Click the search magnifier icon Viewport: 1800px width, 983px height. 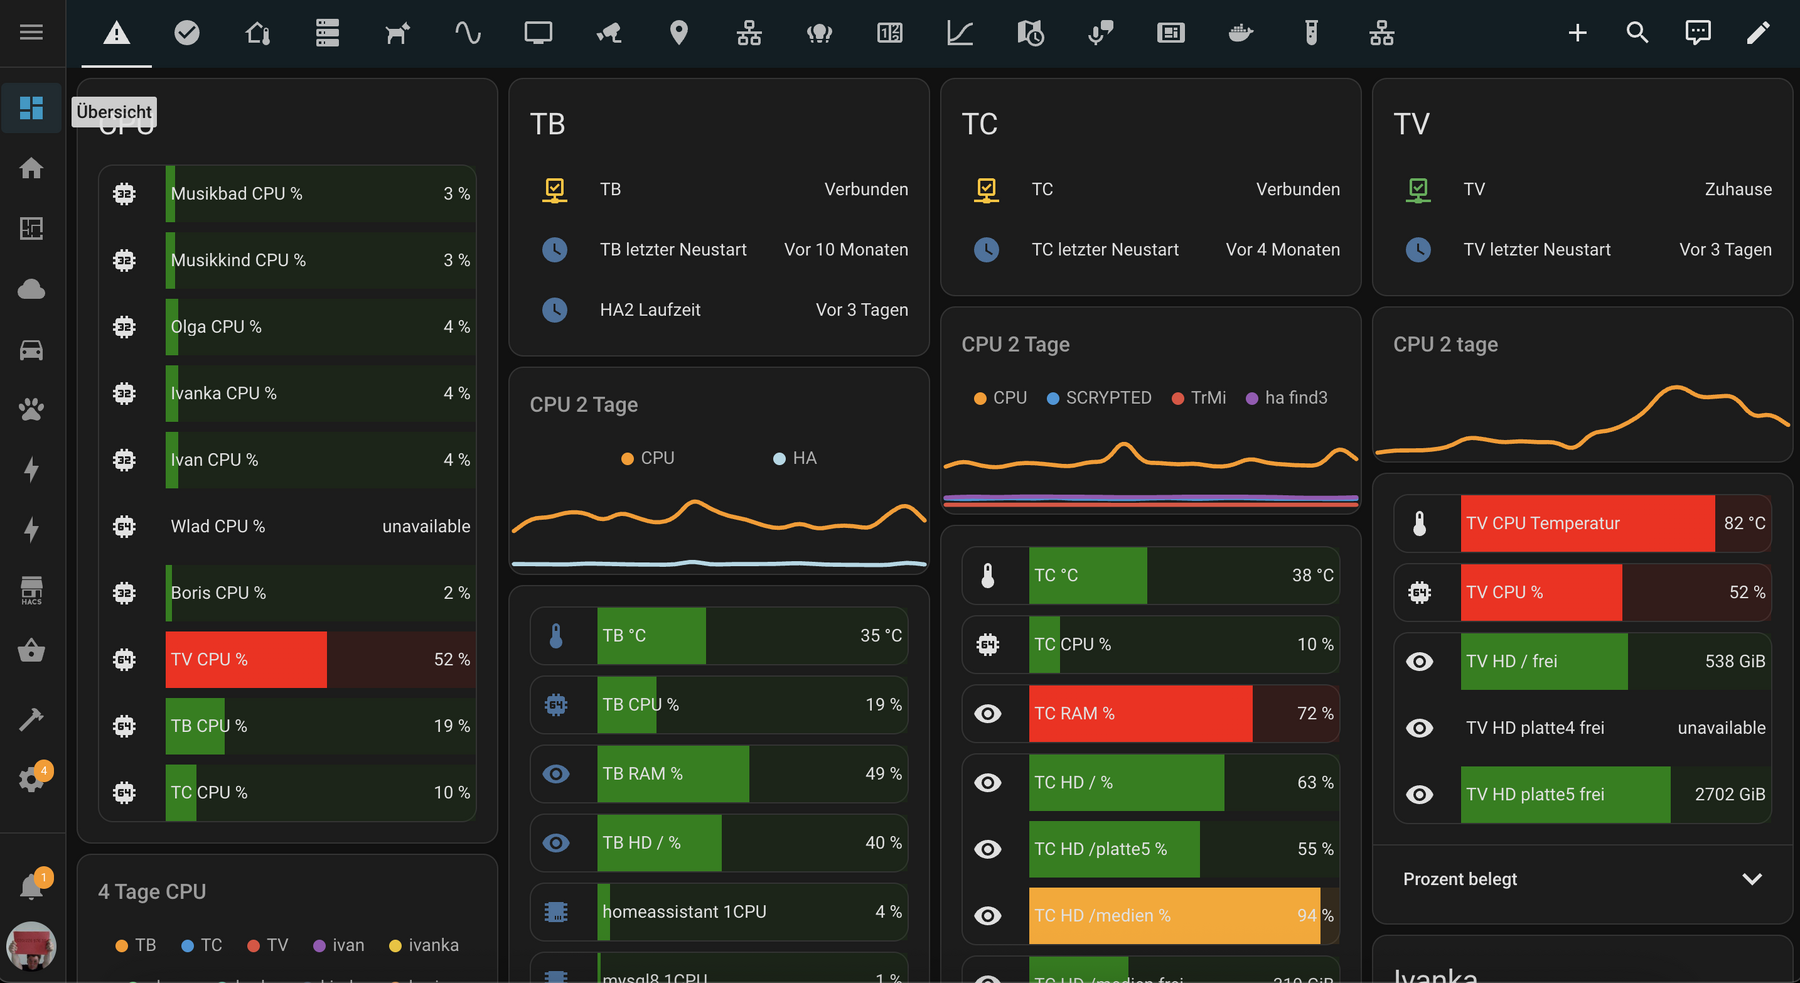[x=1637, y=33]
